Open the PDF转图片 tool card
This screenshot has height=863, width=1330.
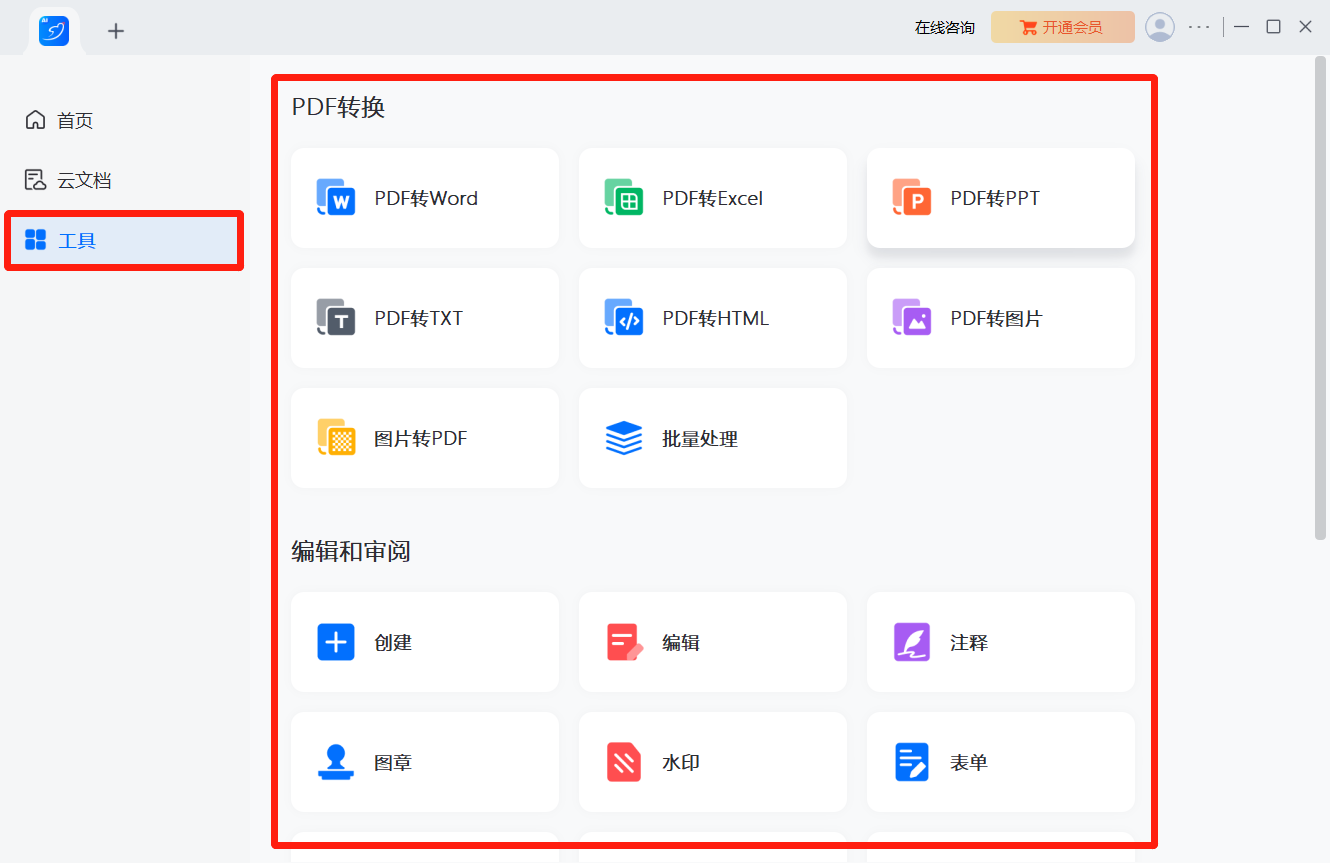(x=1001, y=318)
